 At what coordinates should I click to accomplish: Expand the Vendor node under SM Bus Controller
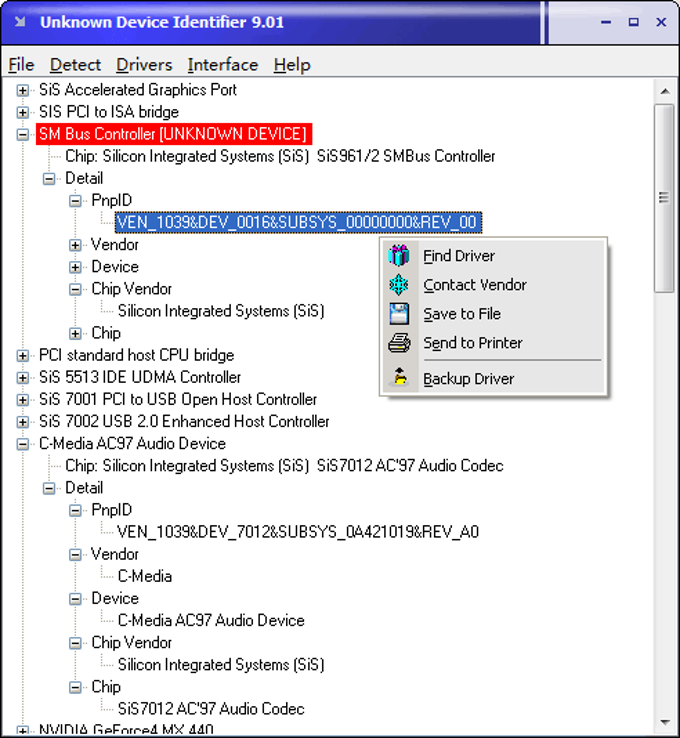[x=75, y=245]
